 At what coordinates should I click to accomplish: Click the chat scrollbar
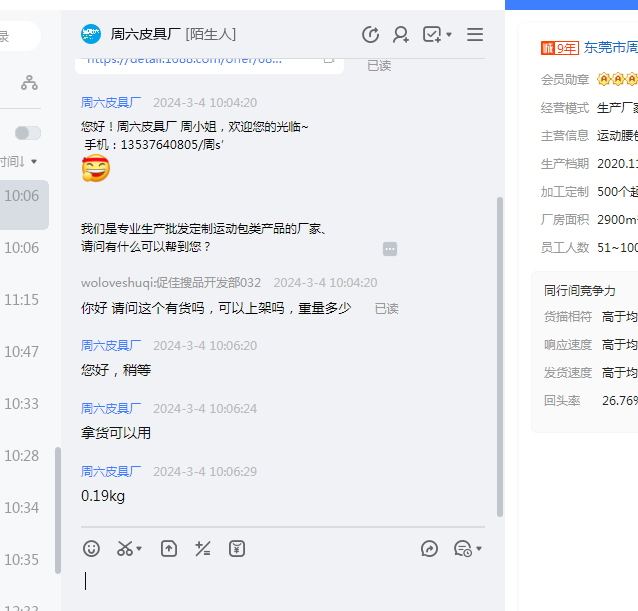pos(500,350)
